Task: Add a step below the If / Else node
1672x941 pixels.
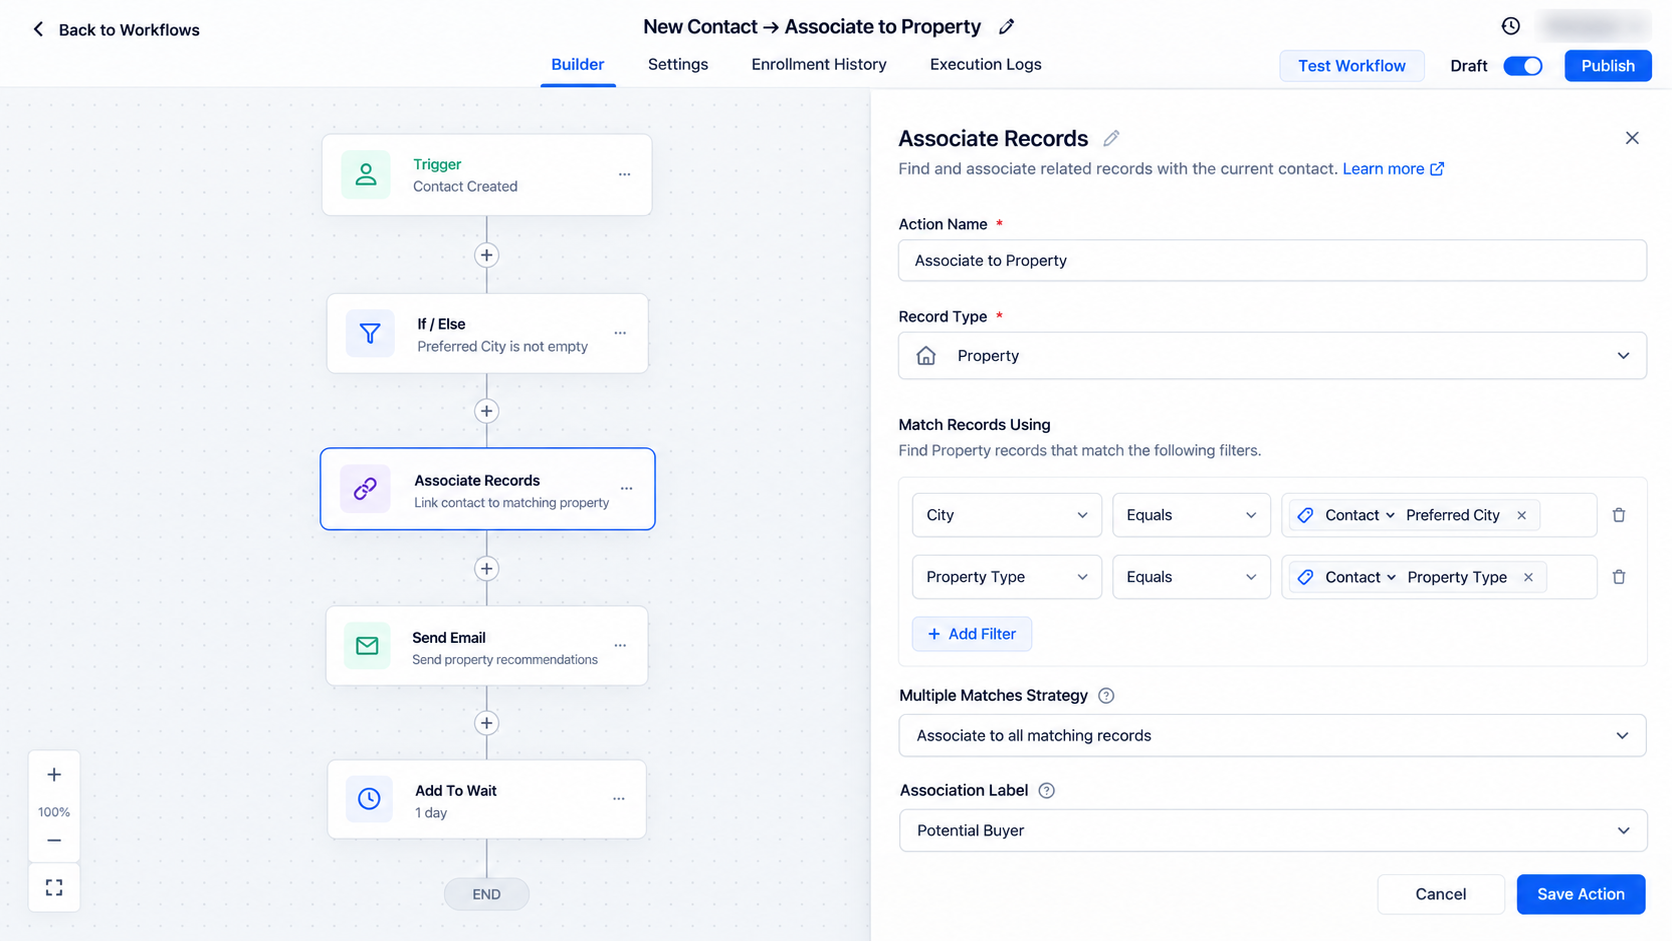Action: pyautogui.click(x=487, y=411)
